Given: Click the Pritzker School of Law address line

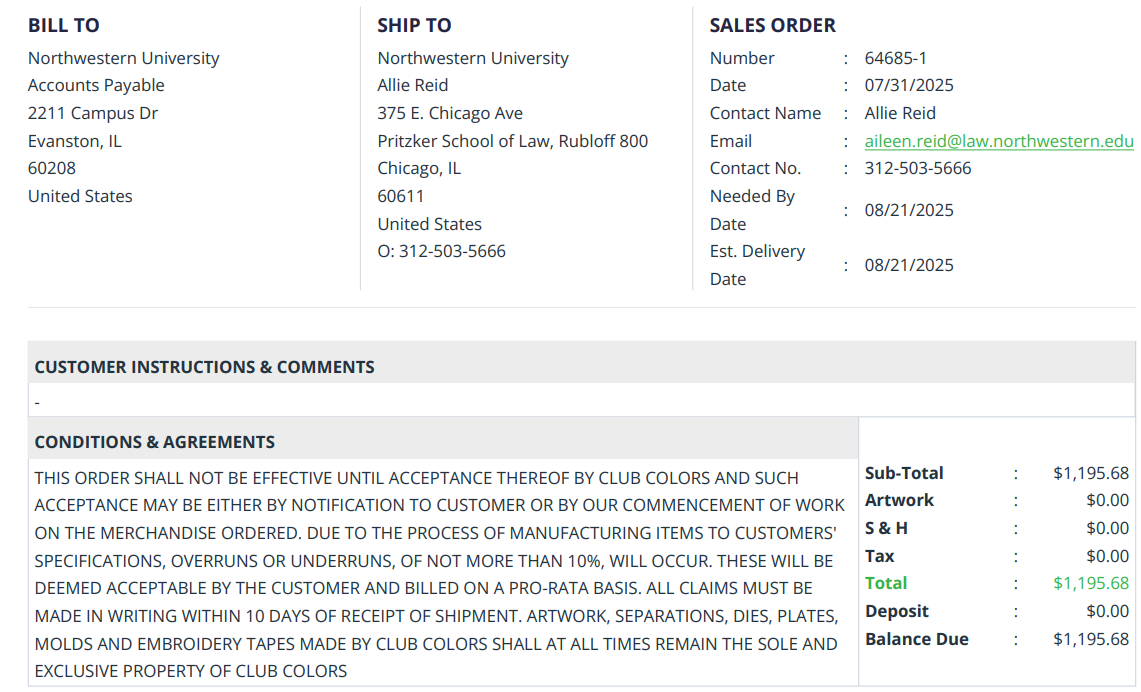Looking at the screenshot, I should (512, 141).
